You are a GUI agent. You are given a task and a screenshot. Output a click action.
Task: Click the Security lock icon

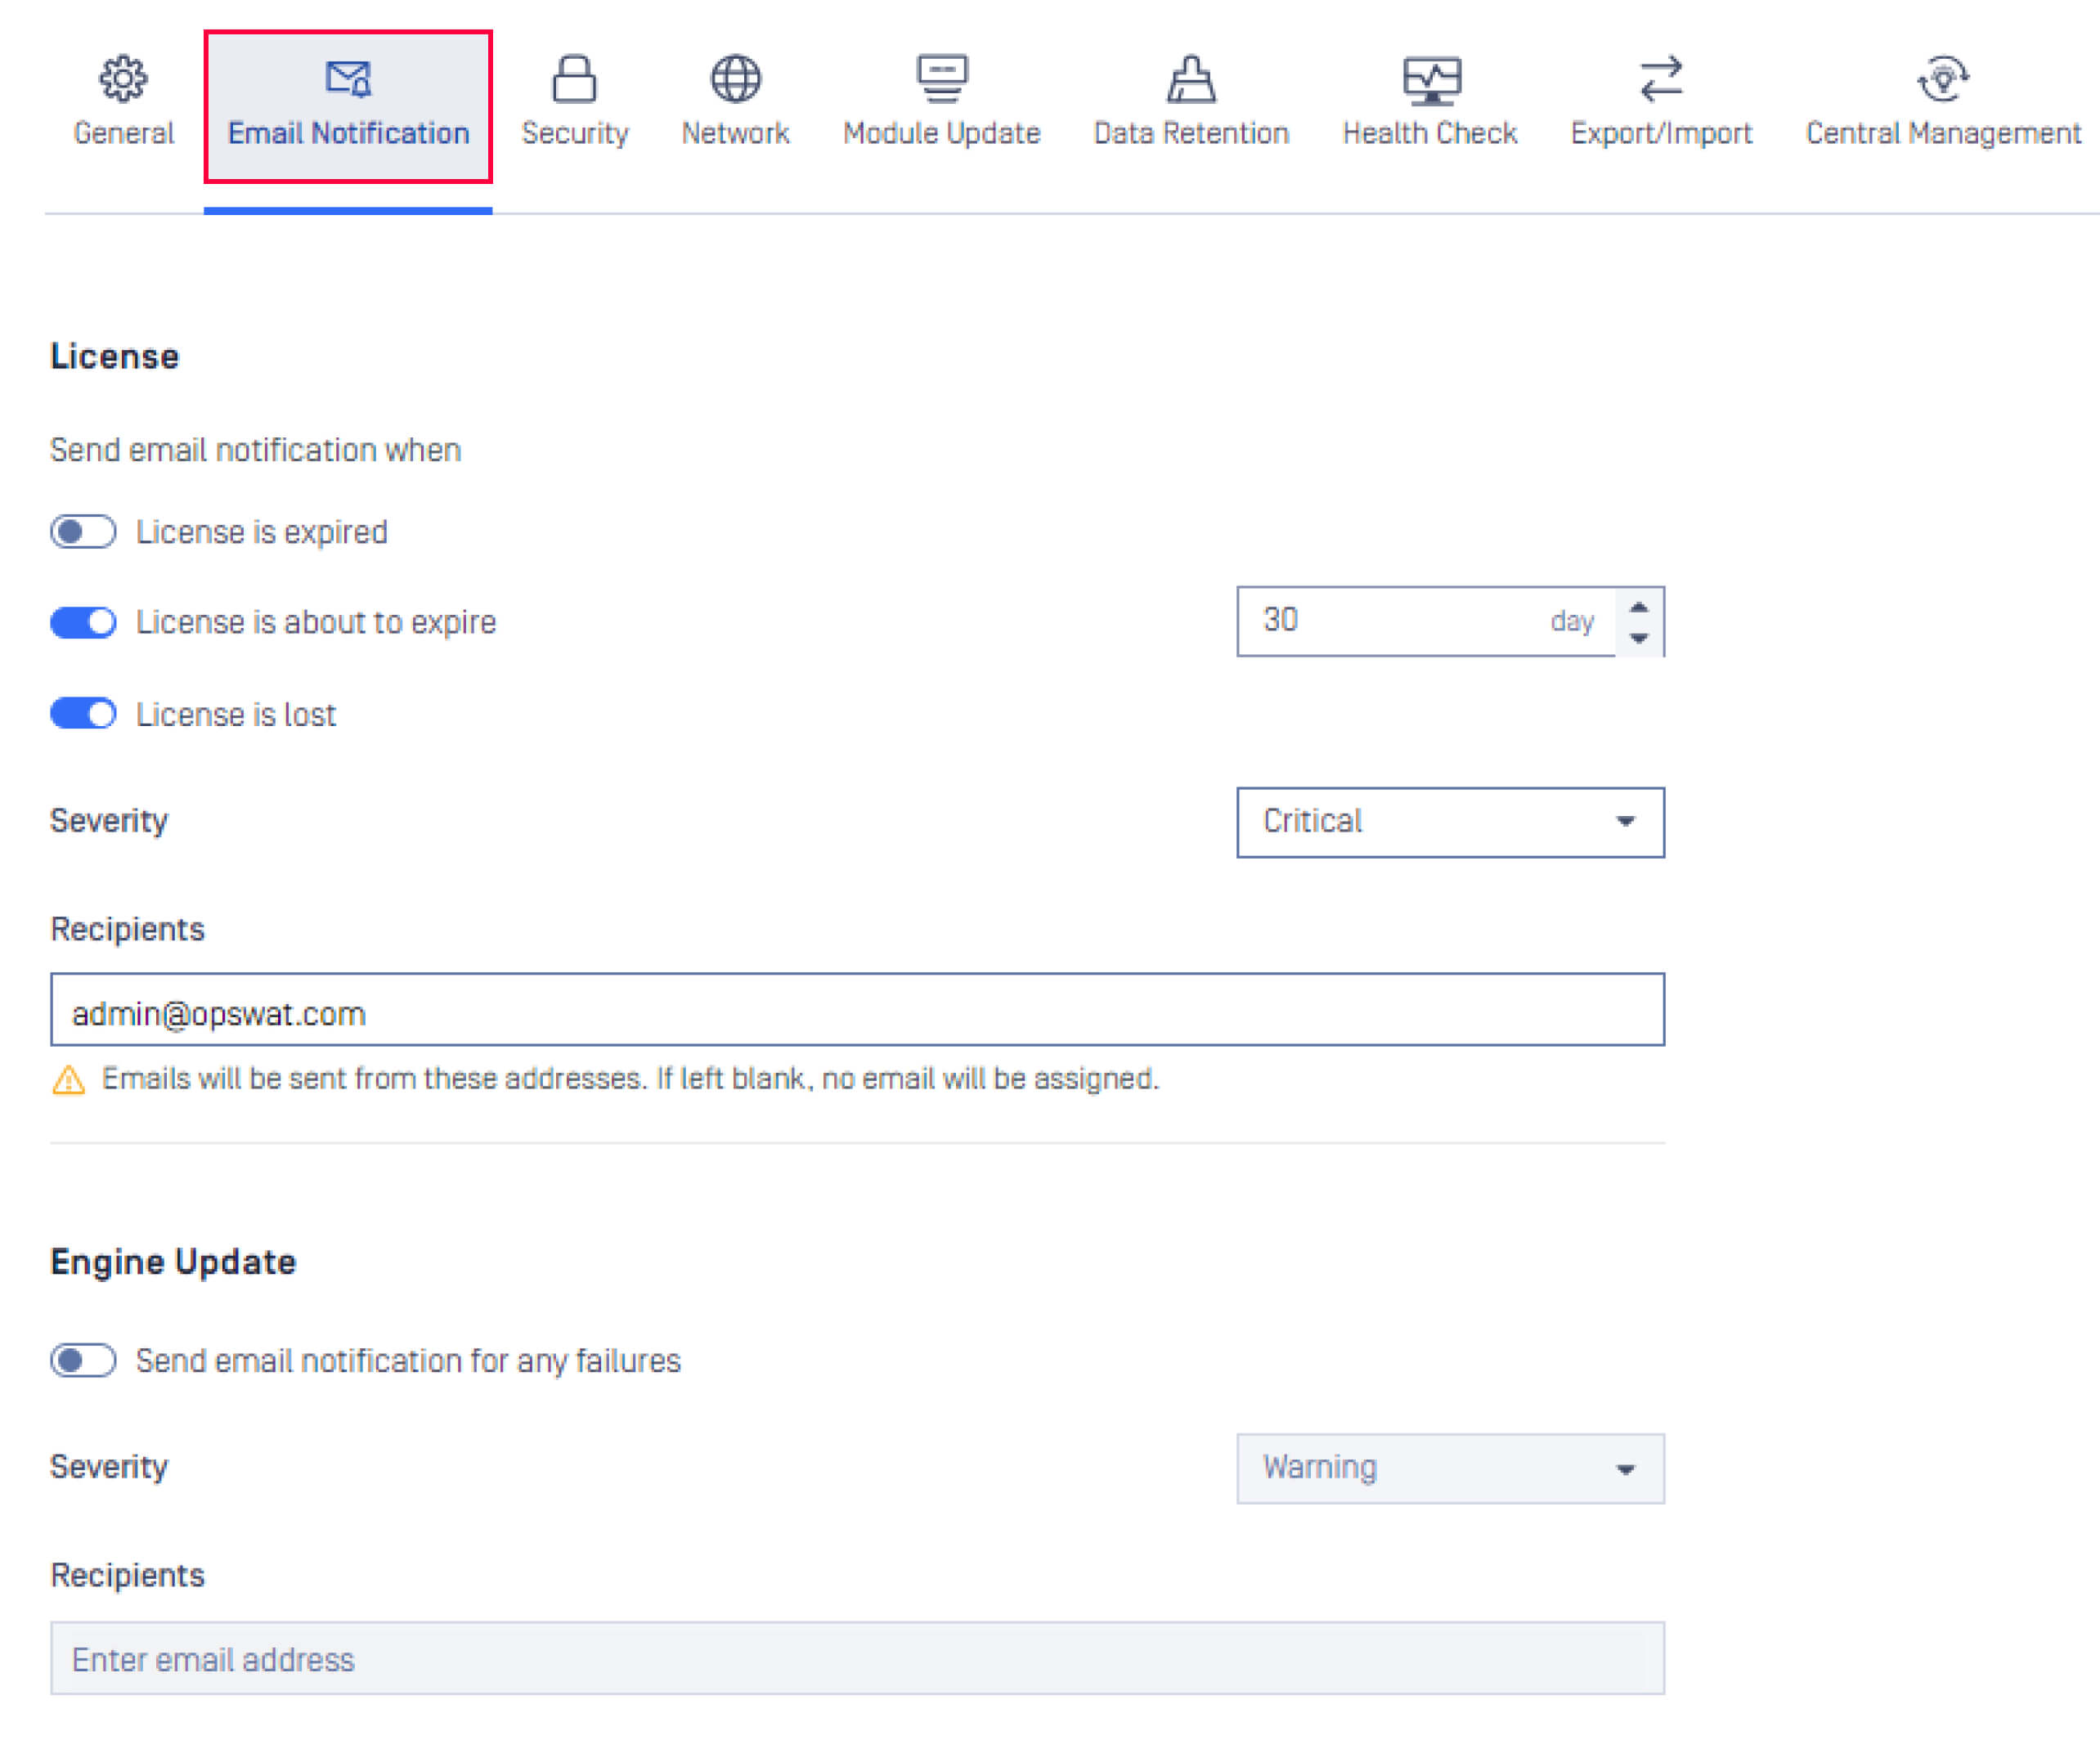pos(574,78)
